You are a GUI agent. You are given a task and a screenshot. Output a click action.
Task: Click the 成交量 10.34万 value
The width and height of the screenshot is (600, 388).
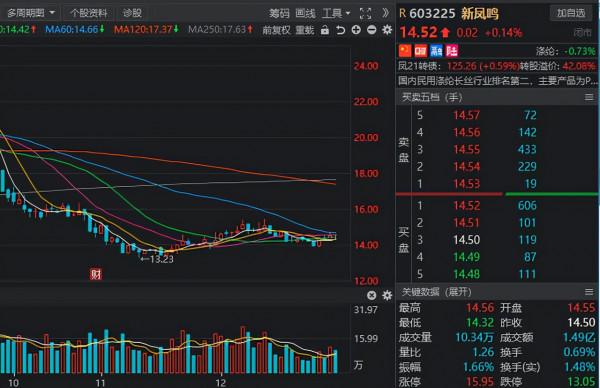coord(474,337)
